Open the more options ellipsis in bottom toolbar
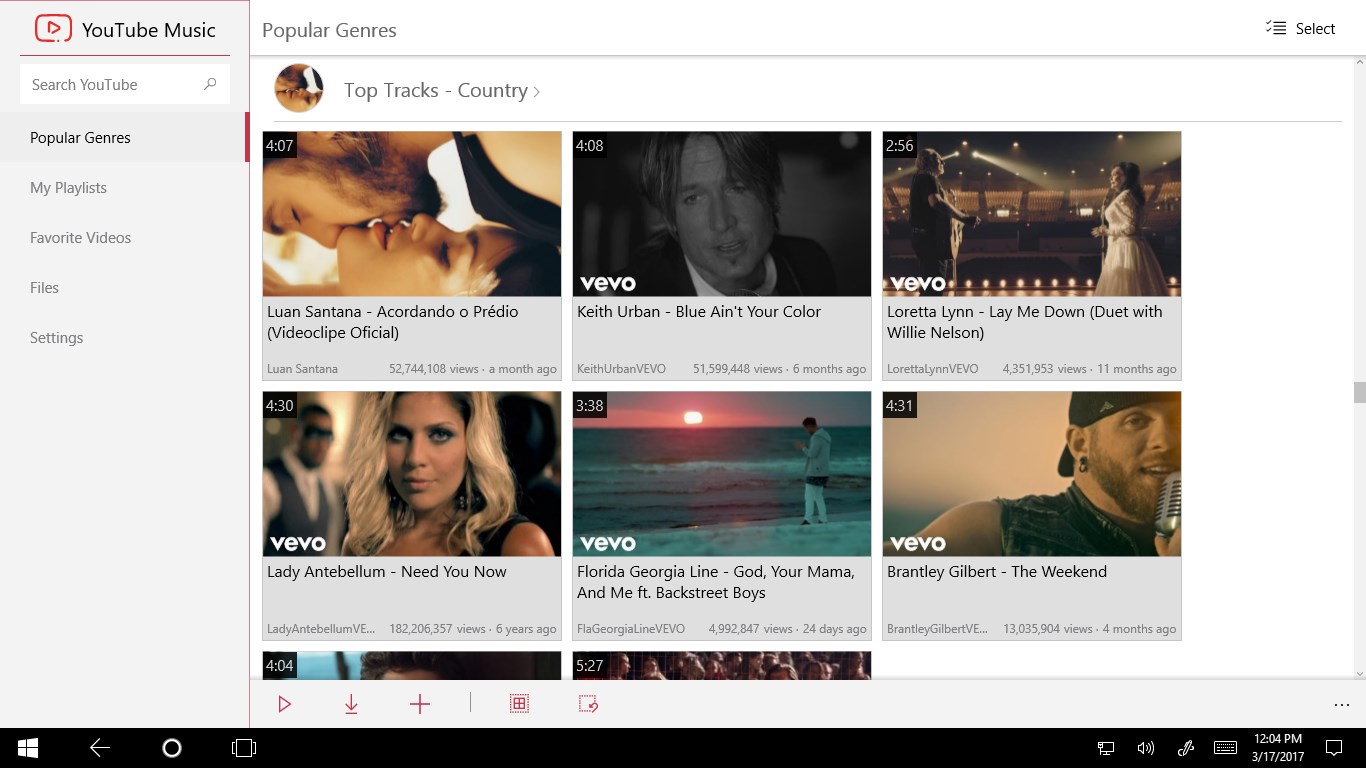1366x768 pixels. pyautogui.click(x=1342, y=705)
